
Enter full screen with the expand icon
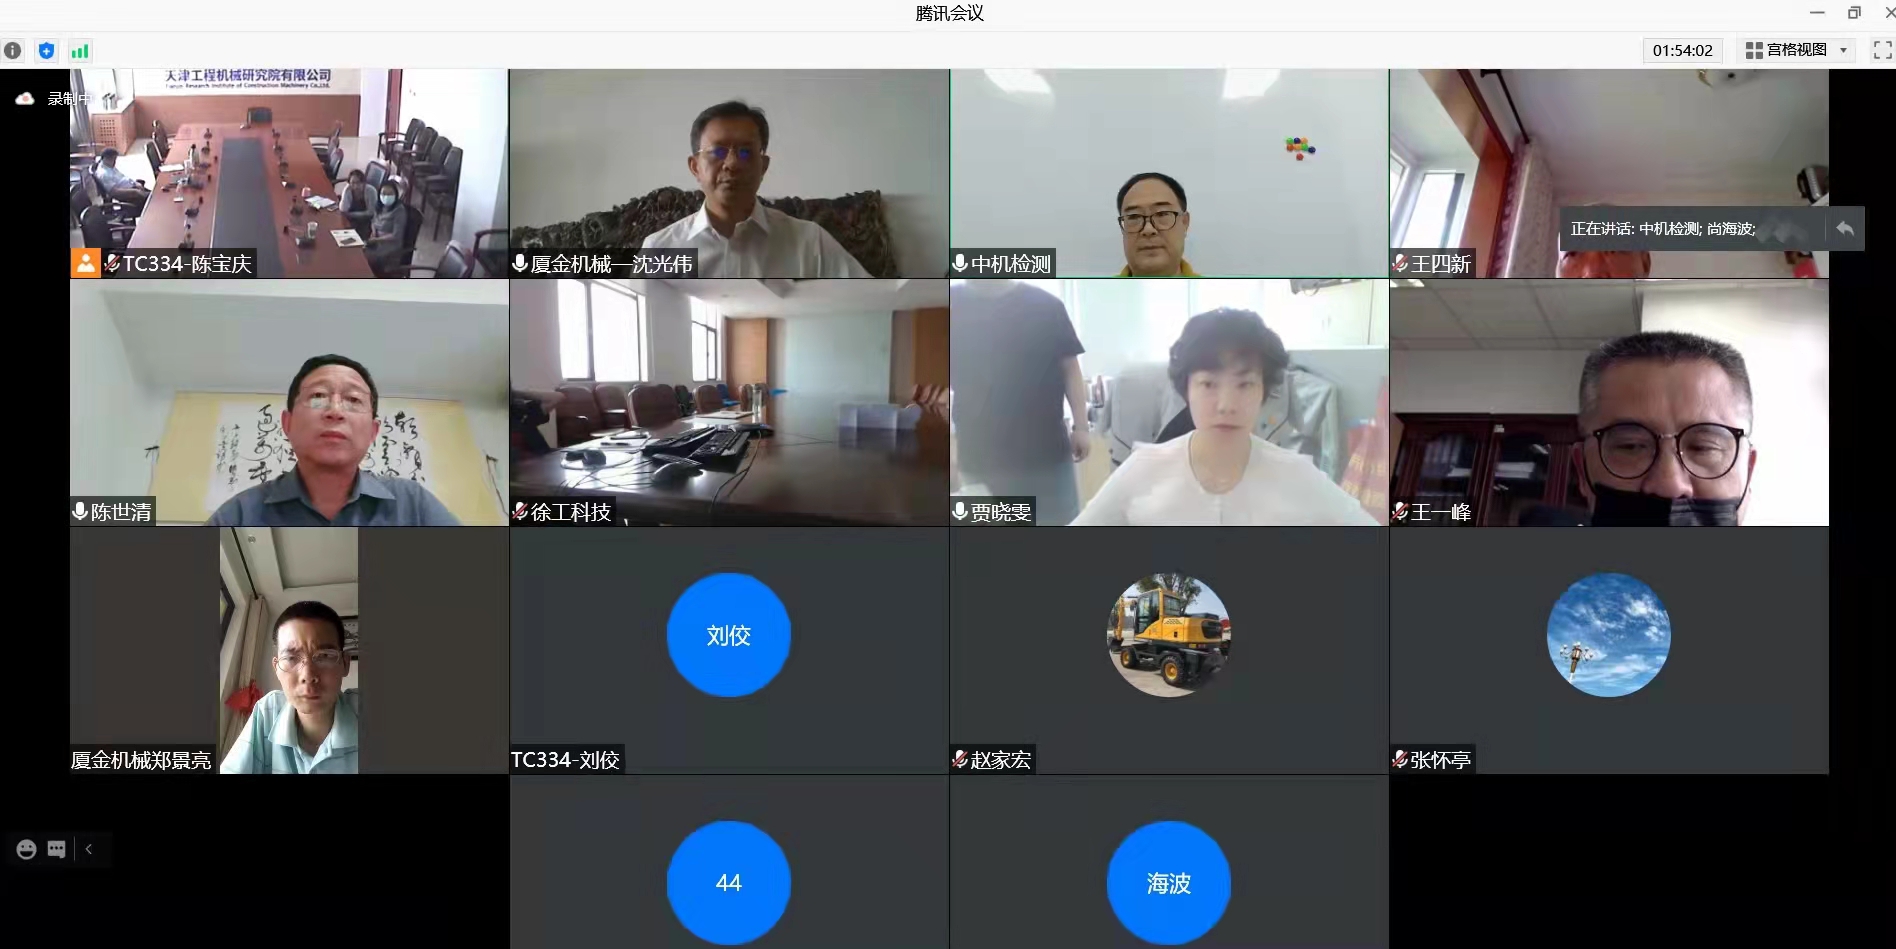(x=1882, y=50)
